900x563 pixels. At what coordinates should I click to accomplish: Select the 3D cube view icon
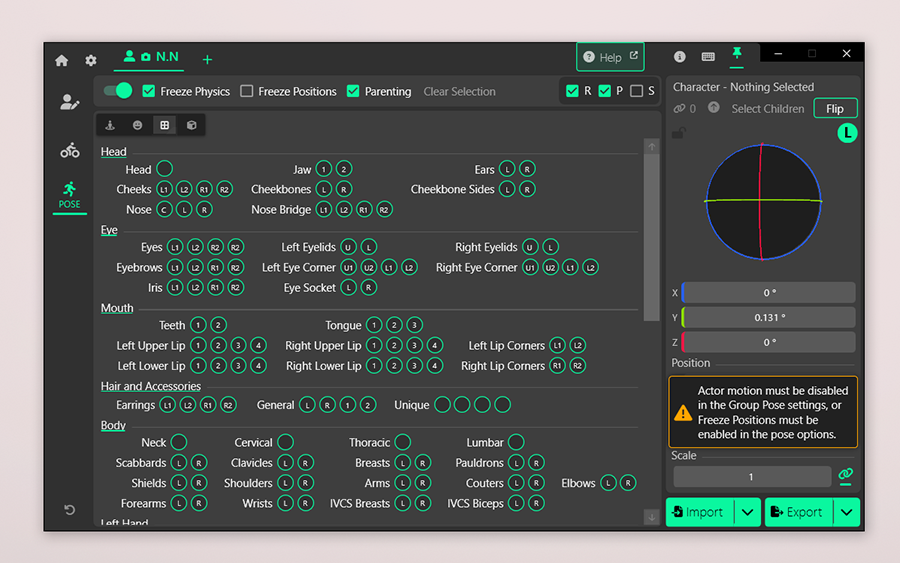(x=191, y=125)
